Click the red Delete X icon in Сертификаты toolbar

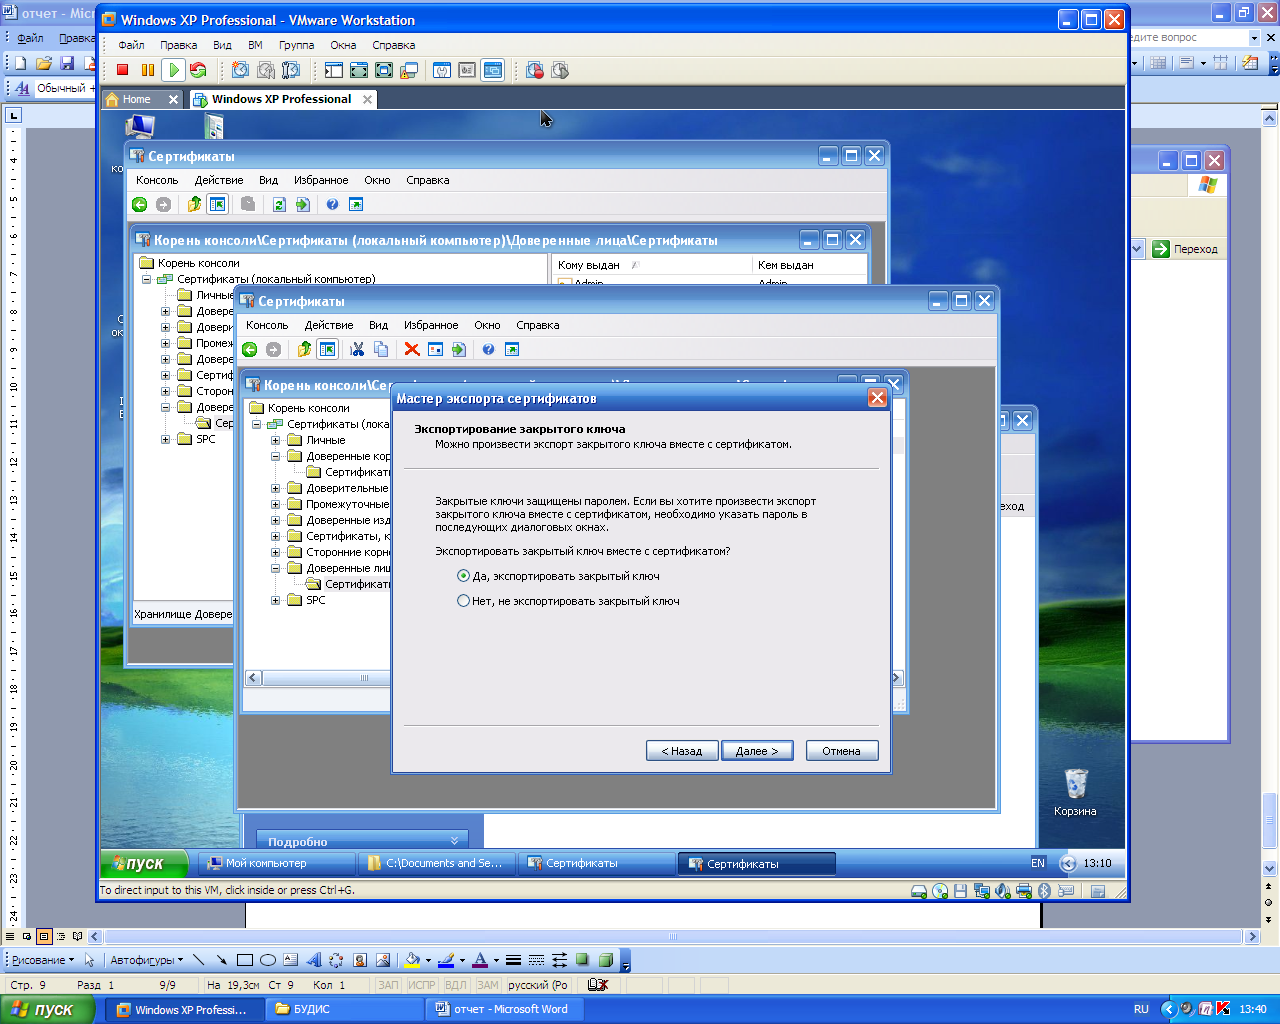[x=412, y=349]
